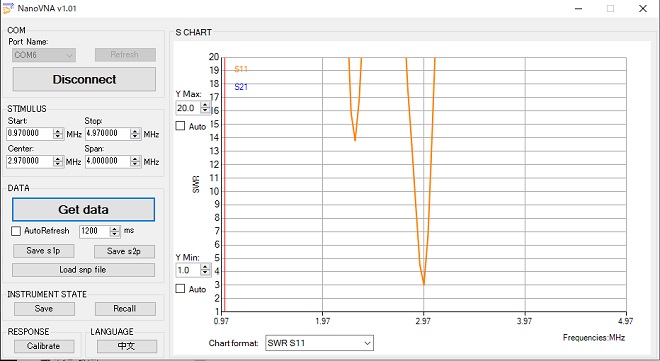
Task: Minimize the NanoVNA window
Action: (578, 8)
